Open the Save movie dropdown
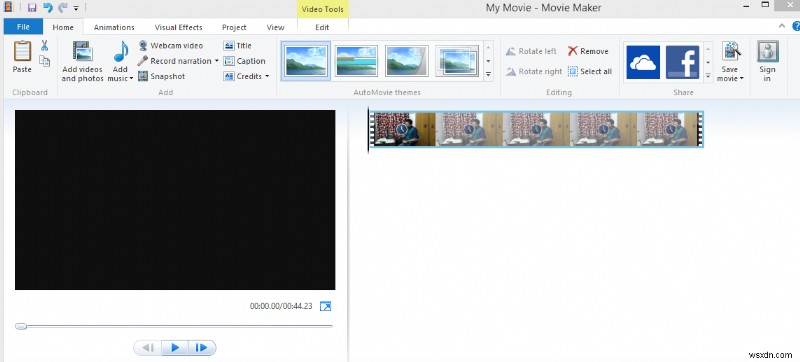The width and height of the screenshot is (800, 362). point(730,74)
